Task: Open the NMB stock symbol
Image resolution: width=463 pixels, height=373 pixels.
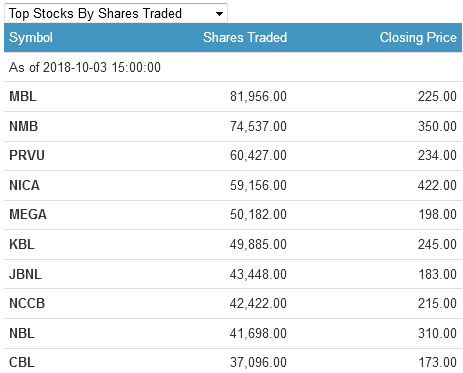Action: [23, 126]
